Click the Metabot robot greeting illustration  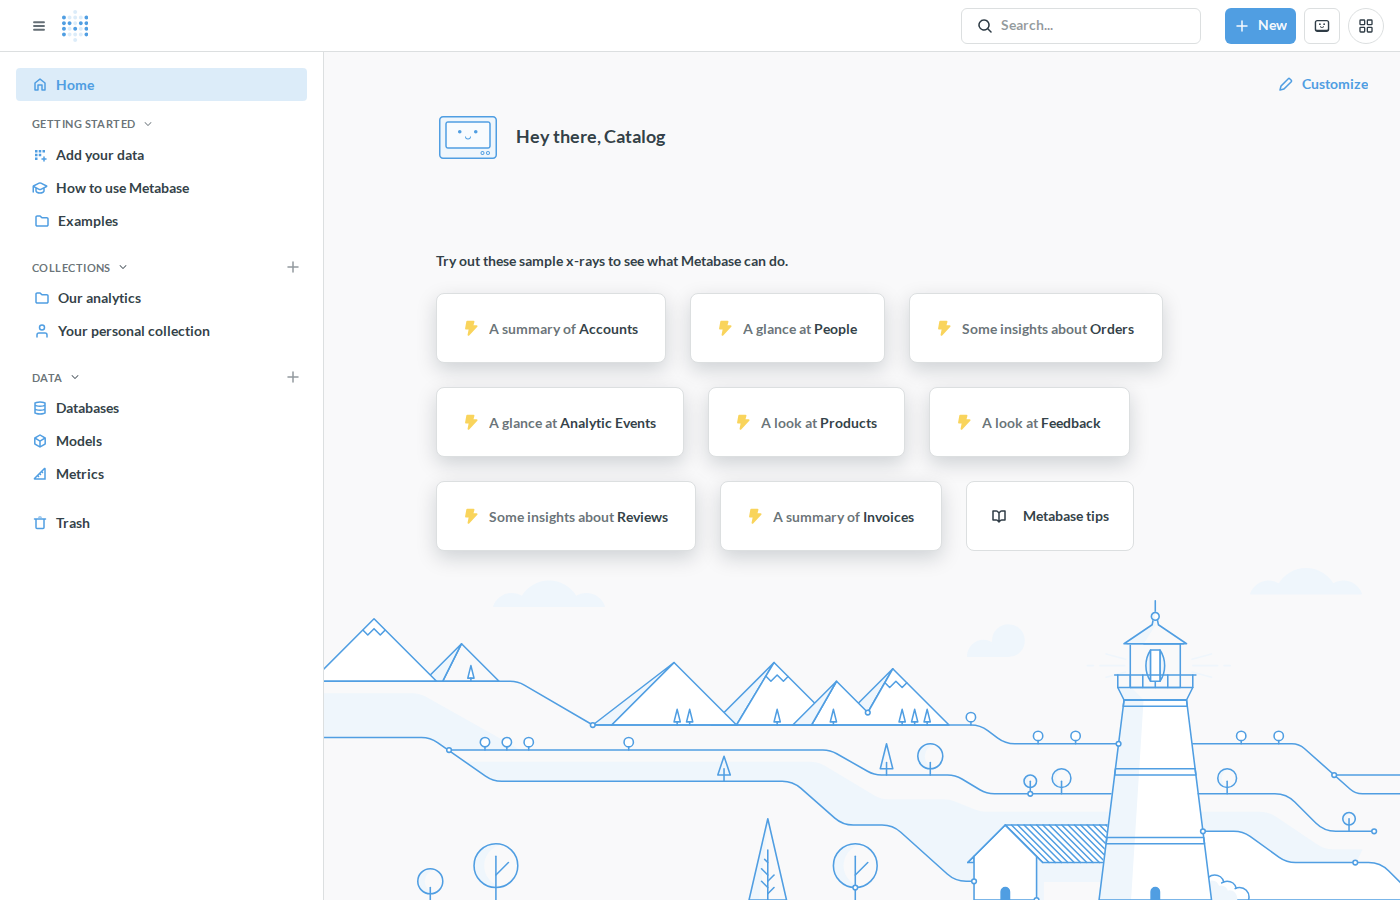pyautogui.click(x=468, y=138)
